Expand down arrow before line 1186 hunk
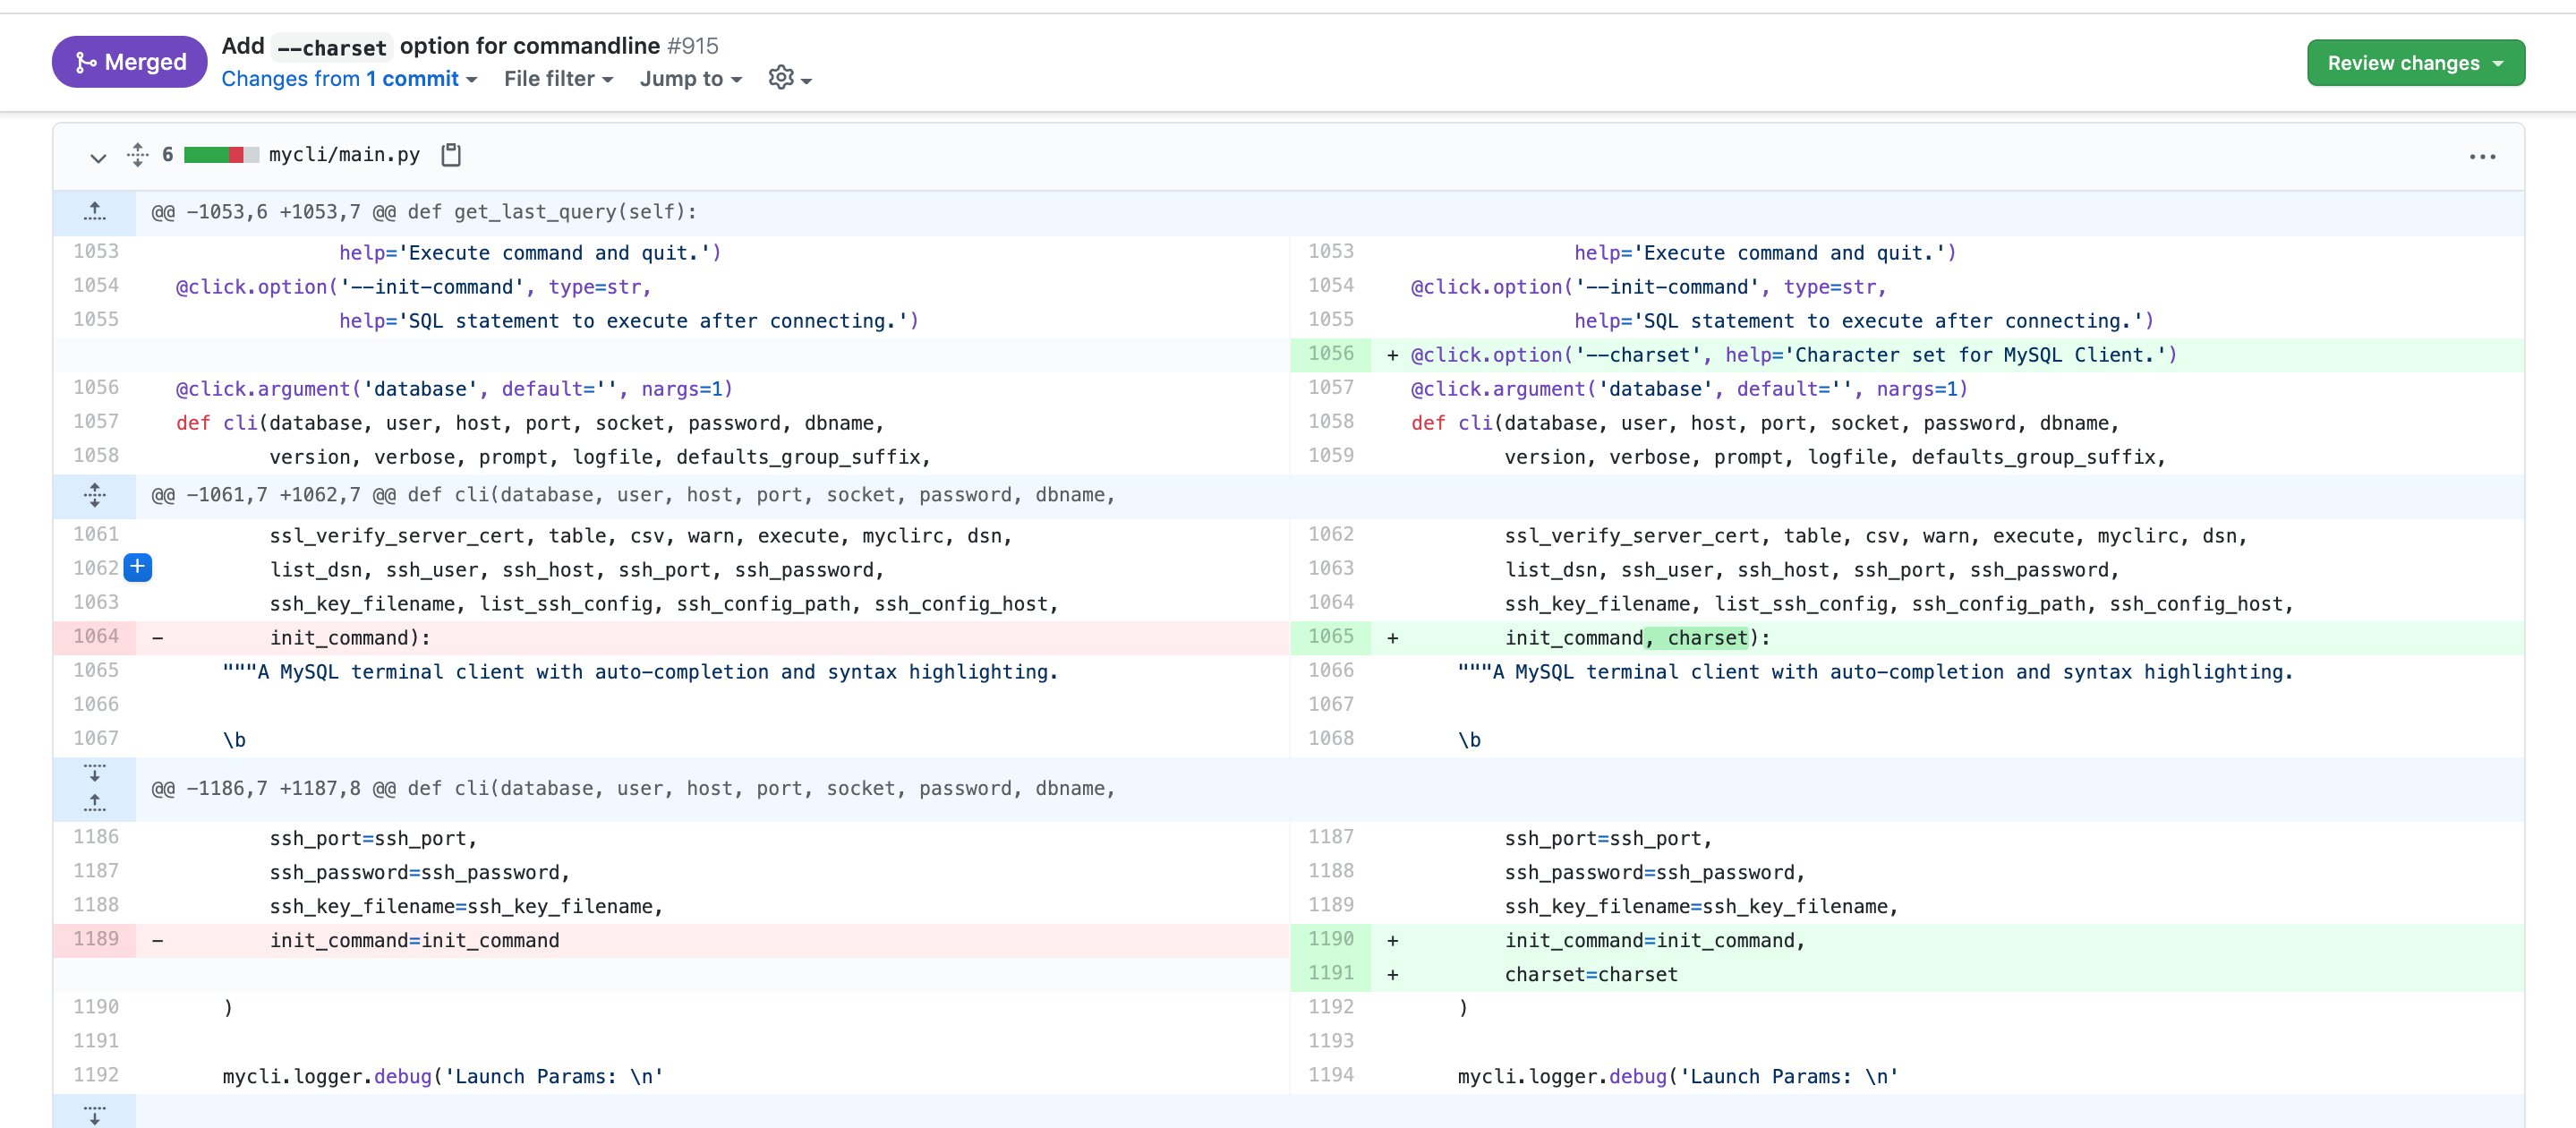The width and height of the screenshot is (2576, 1128). (x=95, y=773)
